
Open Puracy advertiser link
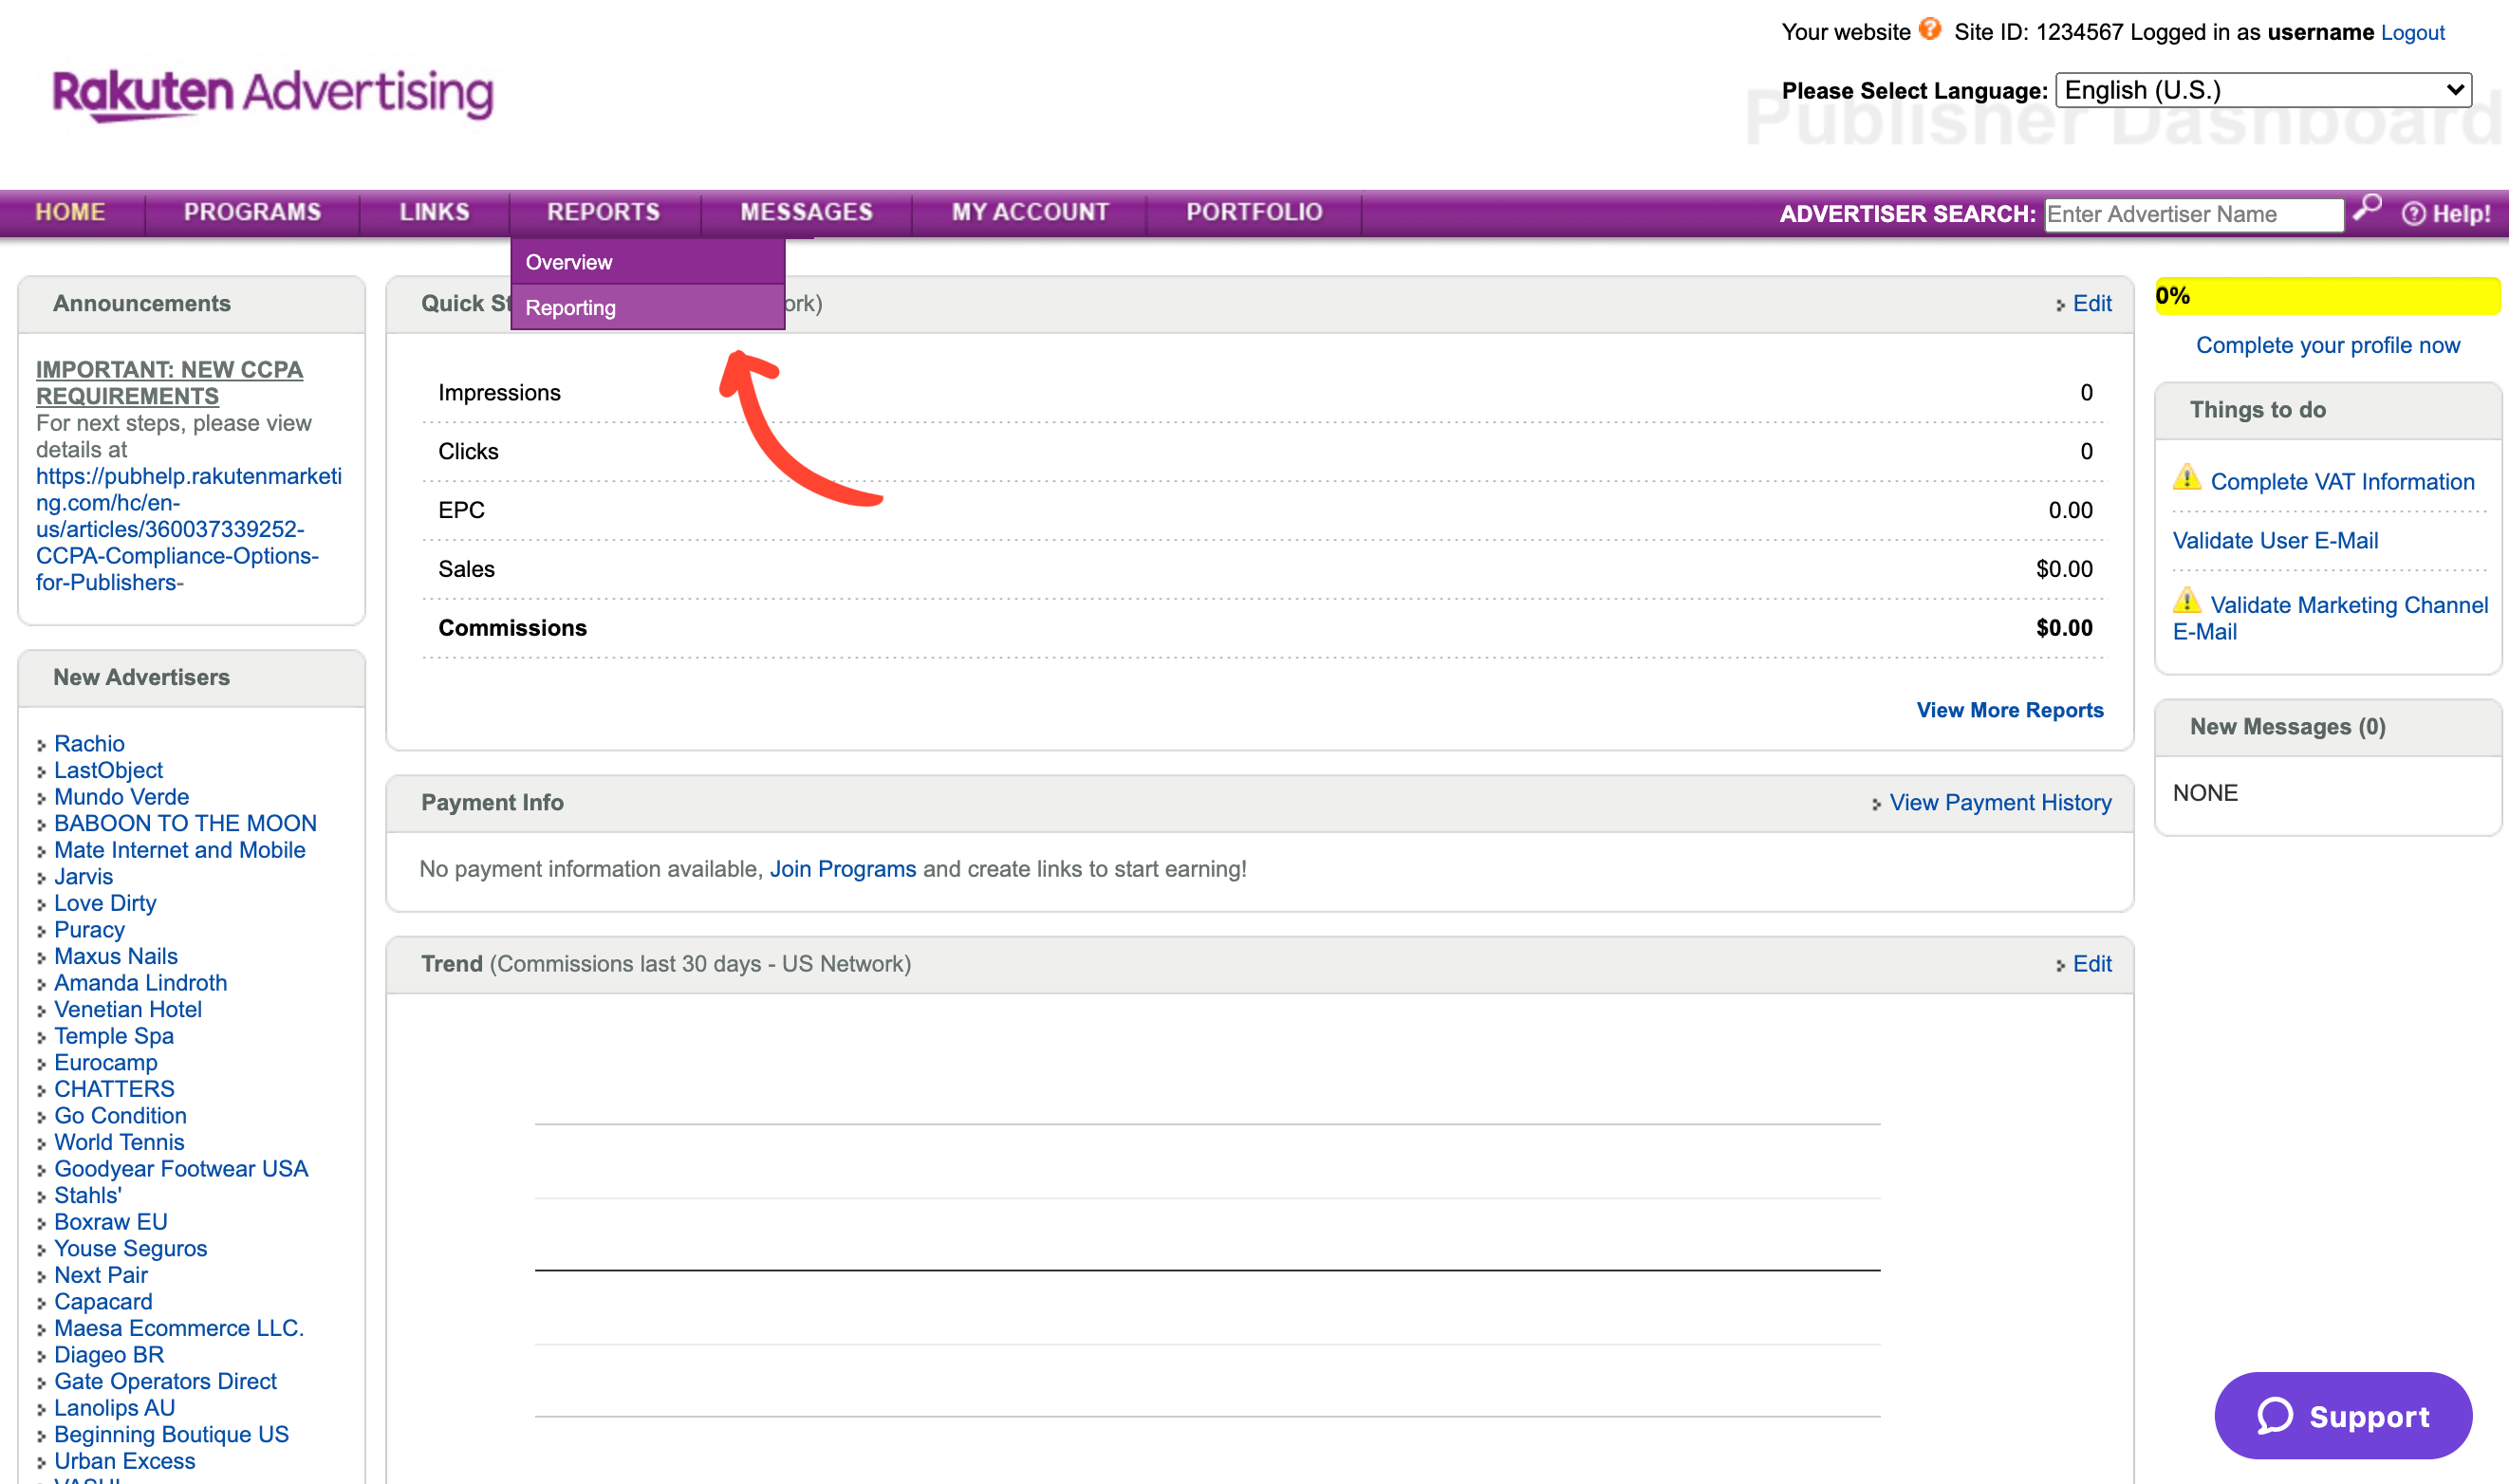point(89,929)
